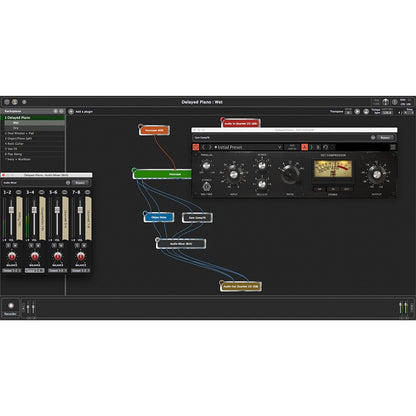Select the Delayed Piano rackspace

click(33, 118)
